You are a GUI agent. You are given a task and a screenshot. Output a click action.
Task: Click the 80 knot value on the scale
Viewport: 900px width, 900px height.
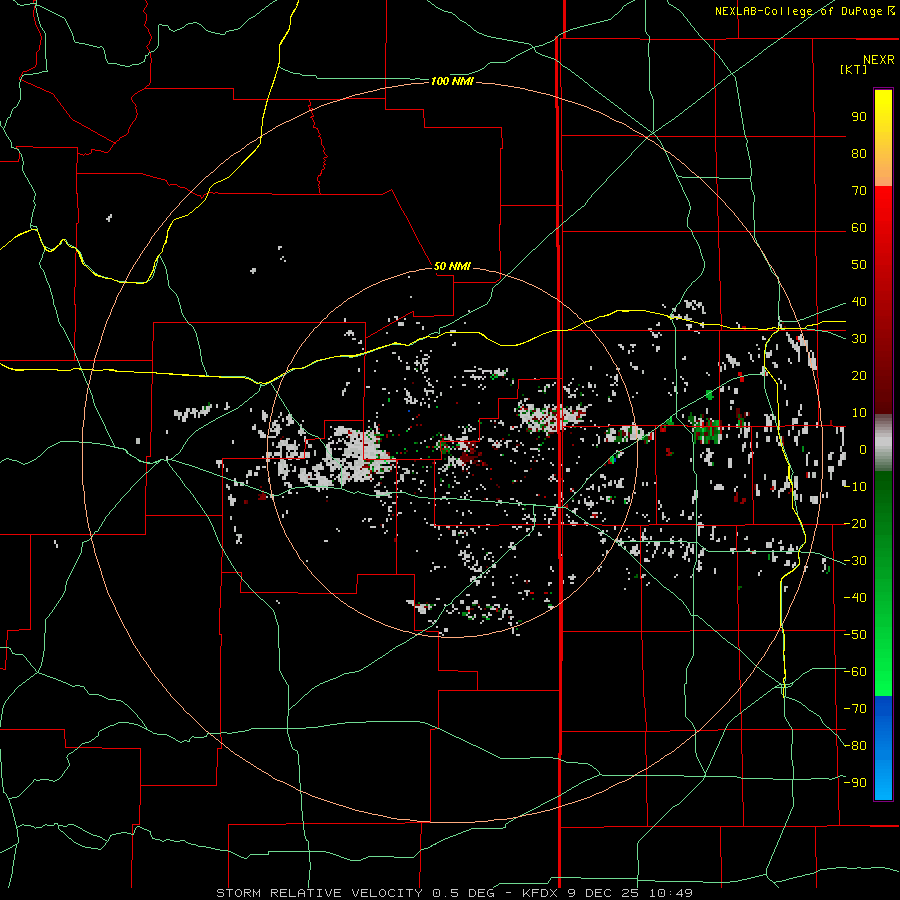tap(859, 154)
